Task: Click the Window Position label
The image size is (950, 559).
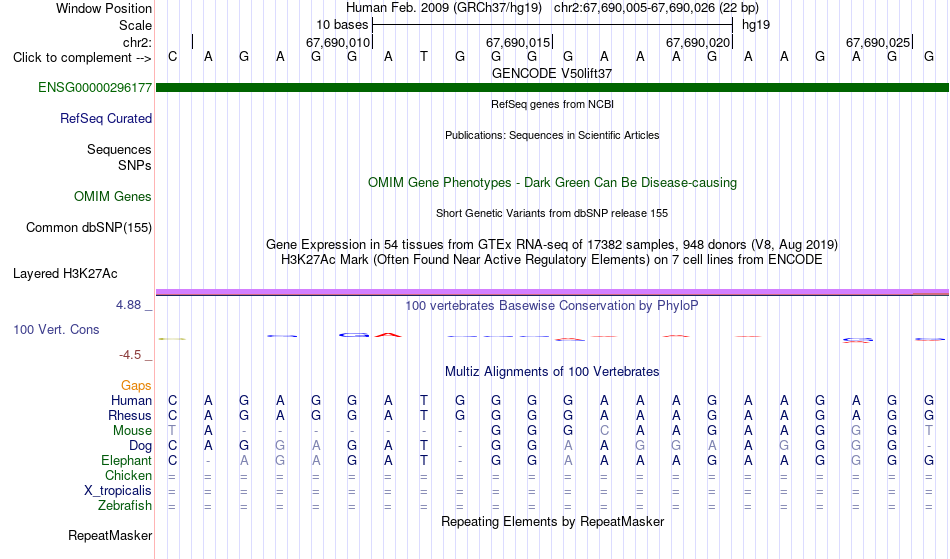Action: point(104,8)
